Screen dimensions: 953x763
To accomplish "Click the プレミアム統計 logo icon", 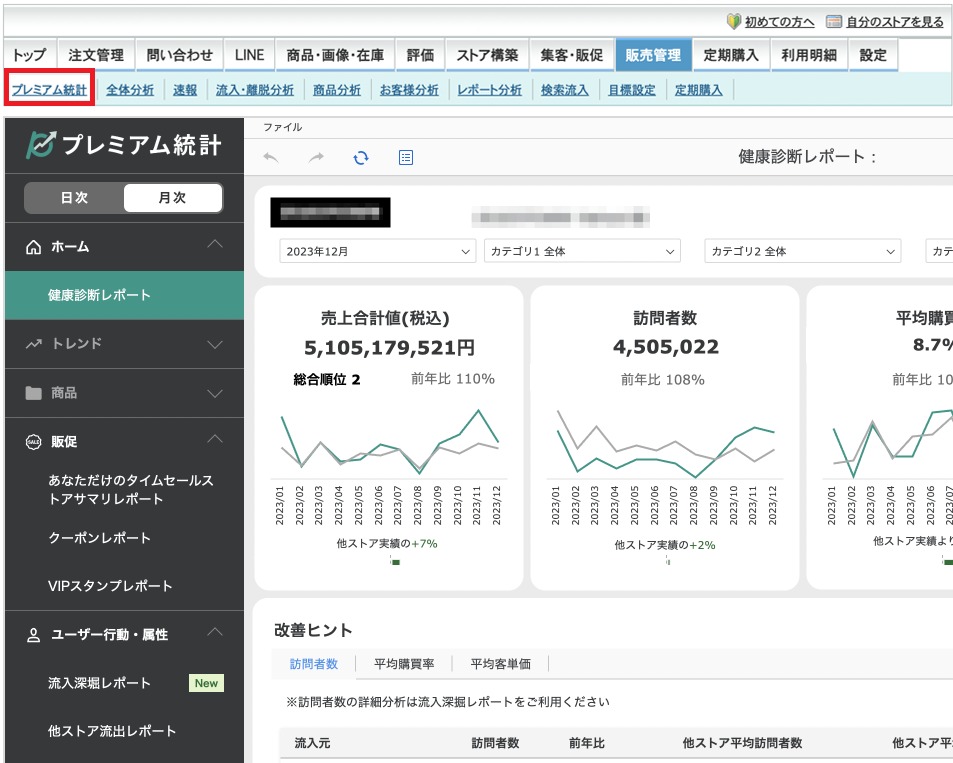I will (x=40, y=145).
